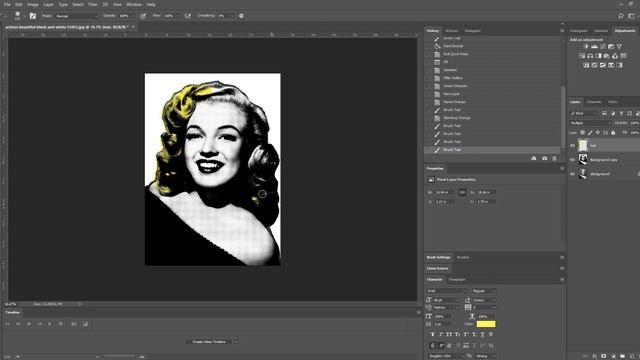Image resolution: width=640 pixels, height=360 pixels.
Task: Open the Create Video Timeline arrow dropdown
Action: point(236,342)
